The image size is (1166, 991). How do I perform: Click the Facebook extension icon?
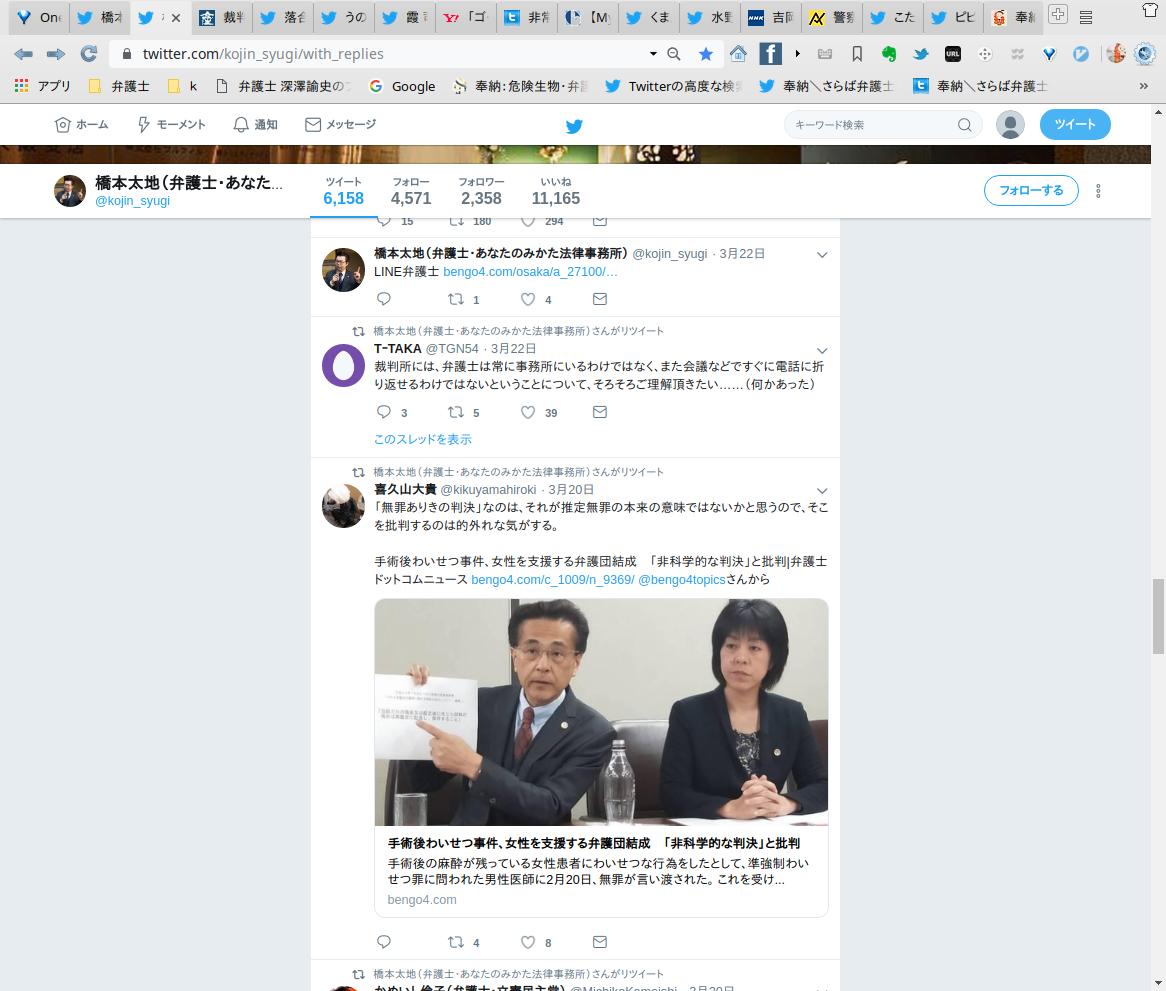click(x=770, y=54)
